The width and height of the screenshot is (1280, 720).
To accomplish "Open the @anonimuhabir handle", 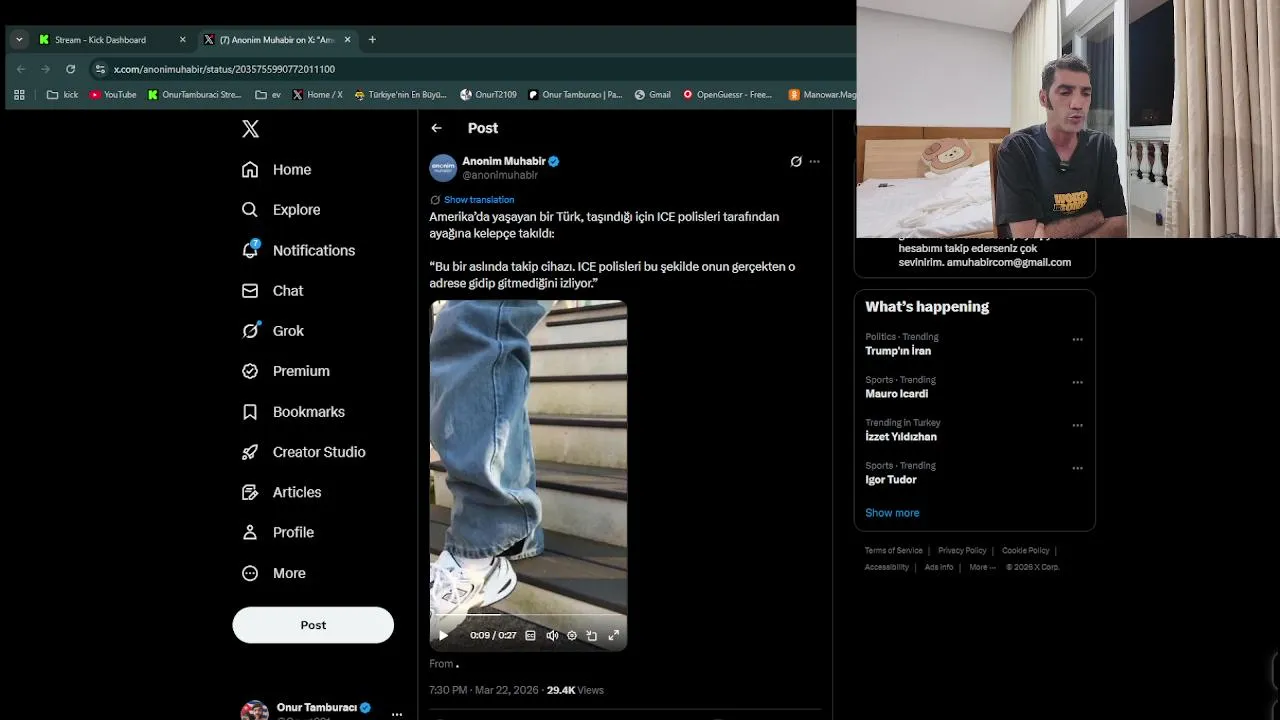I will point(500,175).
